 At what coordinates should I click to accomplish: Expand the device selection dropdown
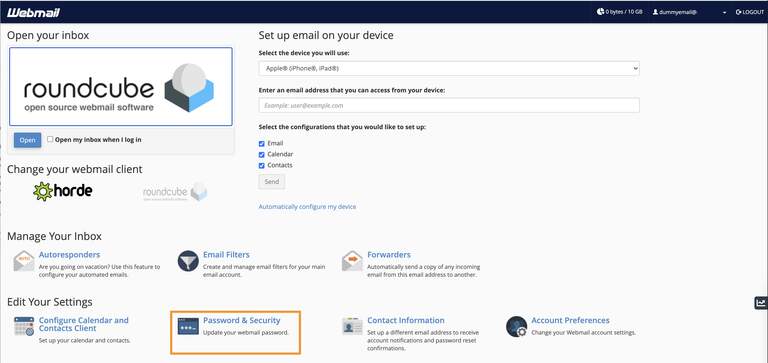[449, 69]
